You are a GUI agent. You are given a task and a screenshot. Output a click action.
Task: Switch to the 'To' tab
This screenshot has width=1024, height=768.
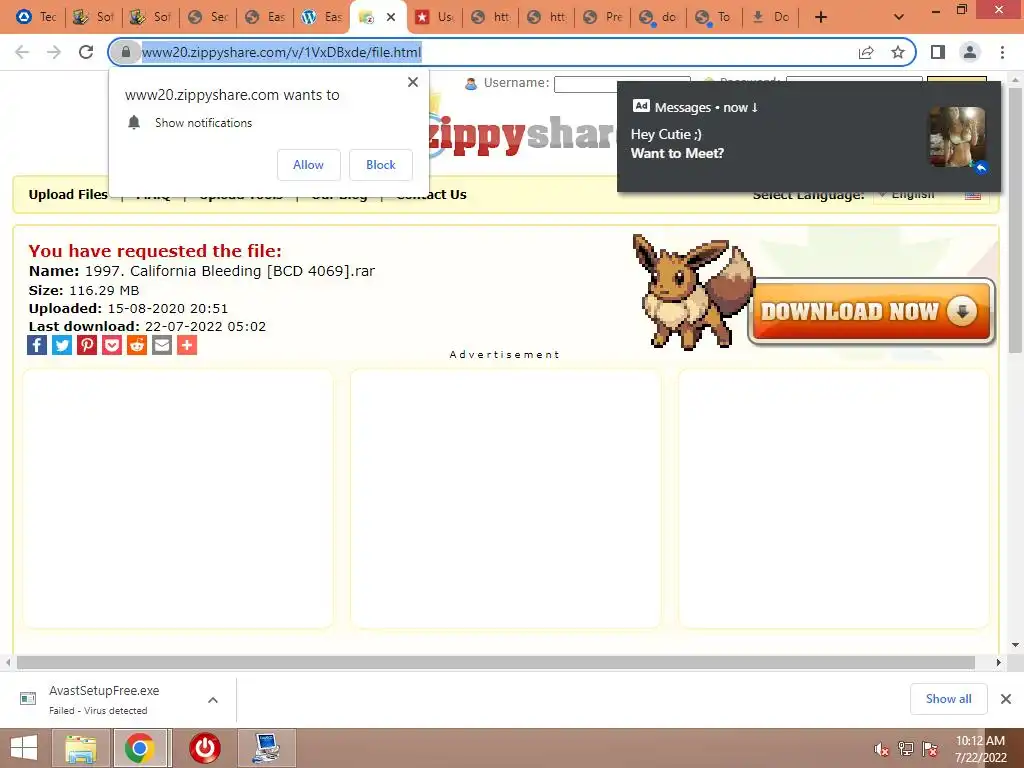click(x=714, y=17)
